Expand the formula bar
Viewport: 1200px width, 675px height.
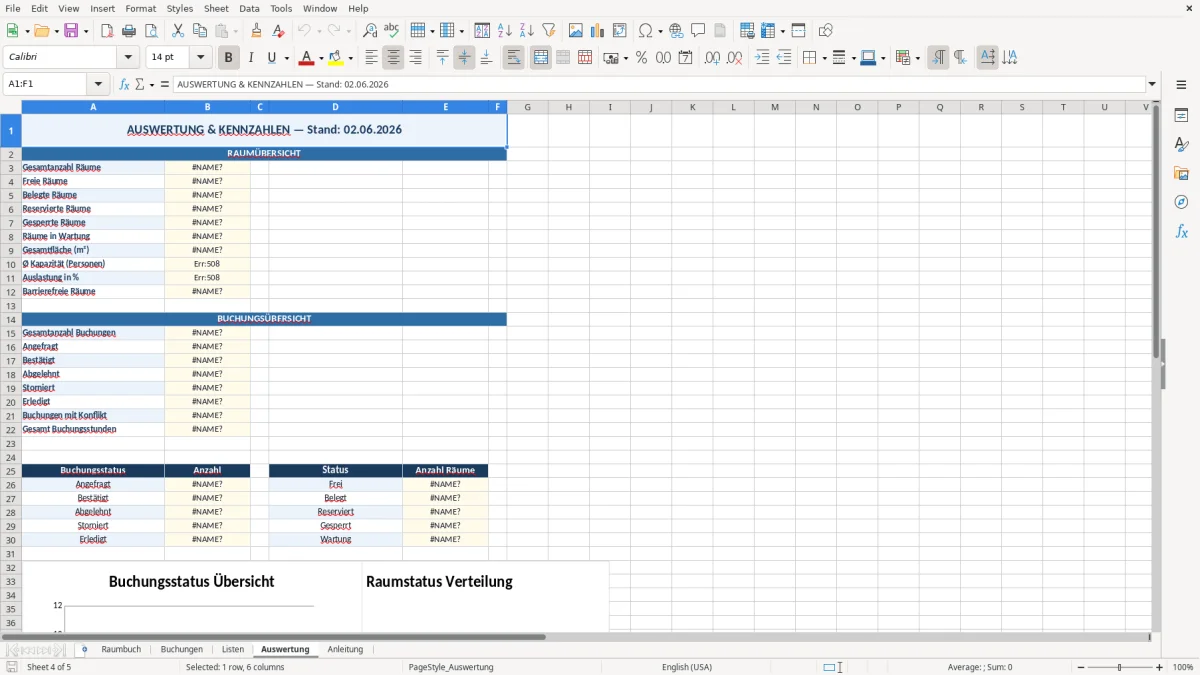tap(1152, 84)
